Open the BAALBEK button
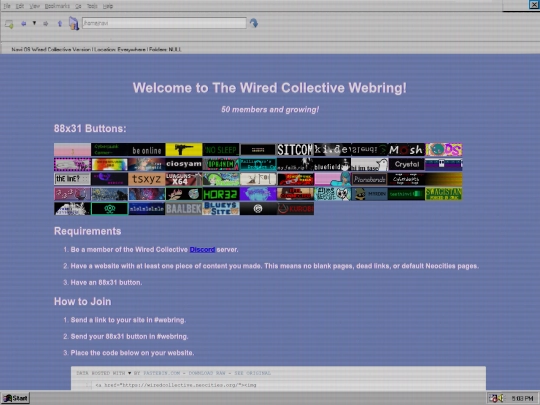 184,209
